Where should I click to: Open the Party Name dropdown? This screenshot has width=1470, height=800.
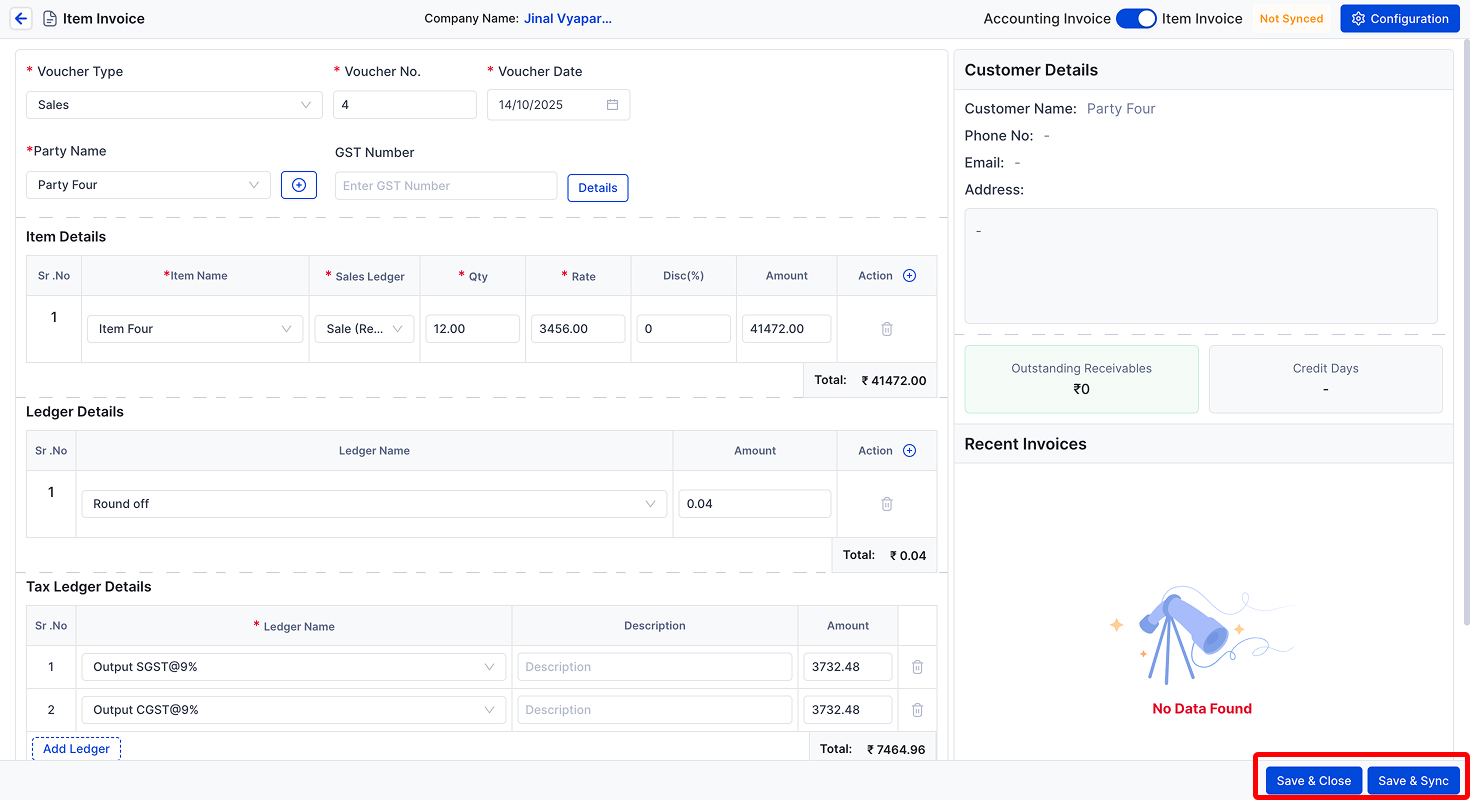pyautogui.click(x=148, y=185)
